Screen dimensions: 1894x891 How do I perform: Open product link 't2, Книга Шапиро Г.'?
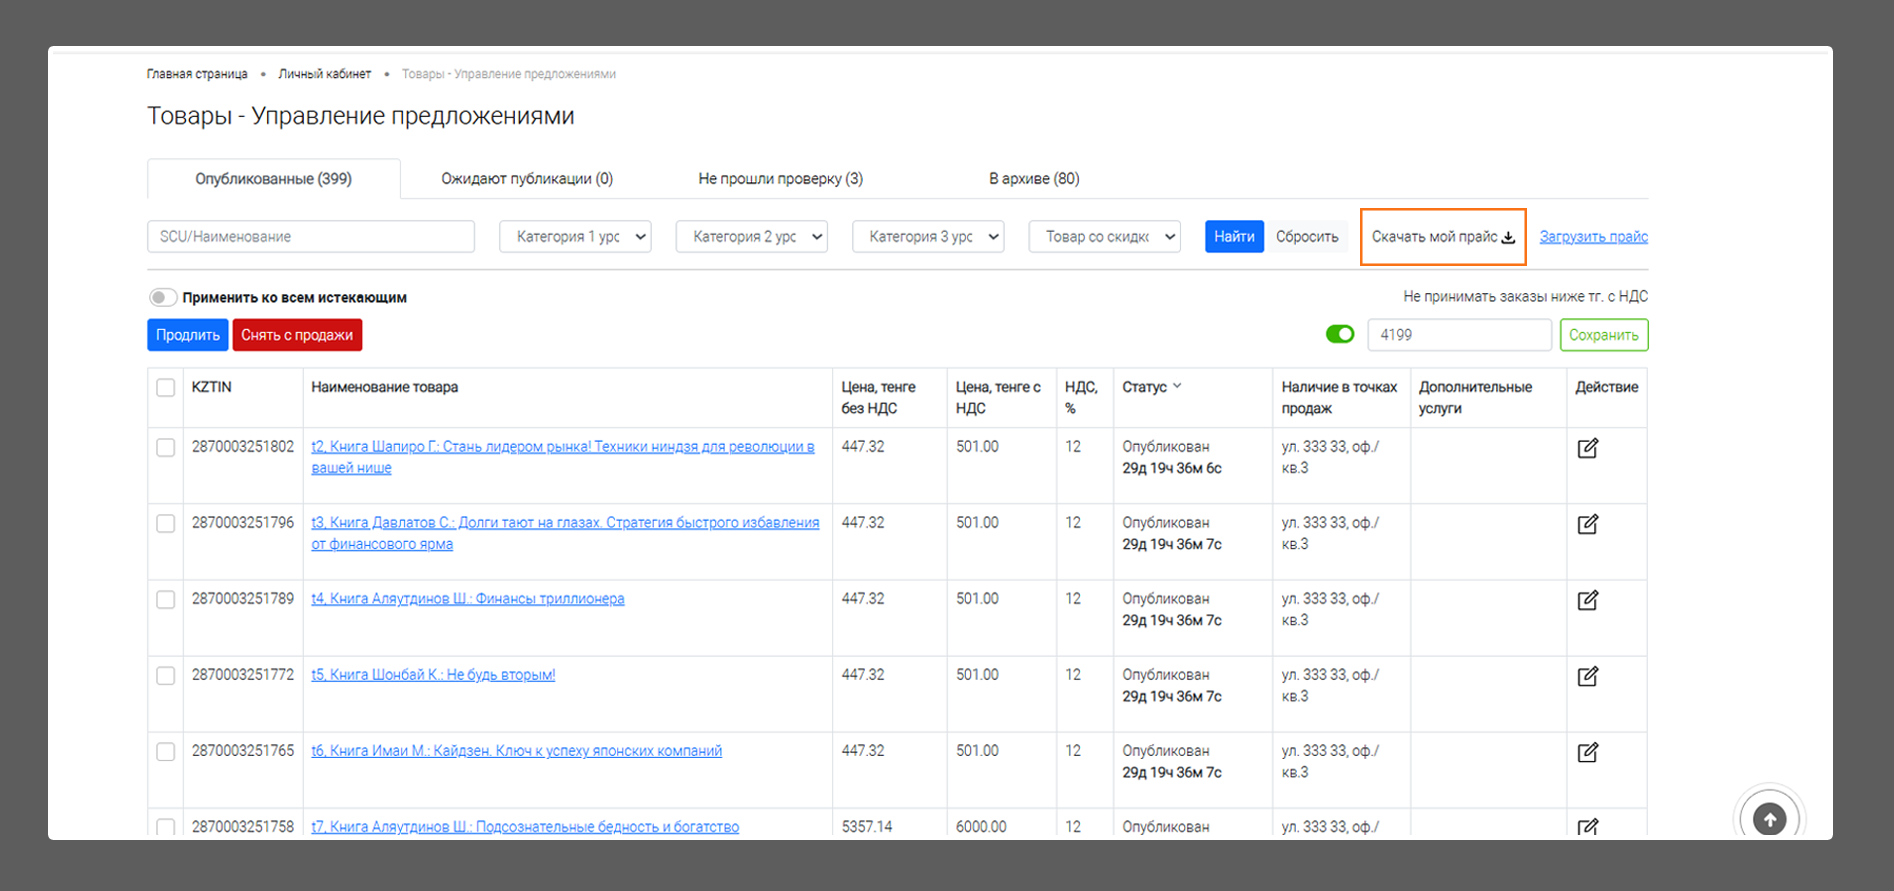point(562,457)
